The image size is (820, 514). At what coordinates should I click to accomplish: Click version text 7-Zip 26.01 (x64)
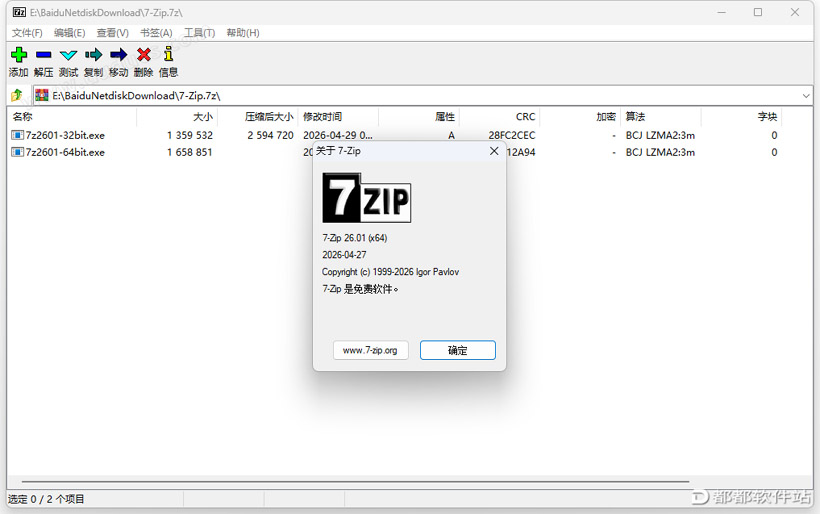tap(355, 238)
